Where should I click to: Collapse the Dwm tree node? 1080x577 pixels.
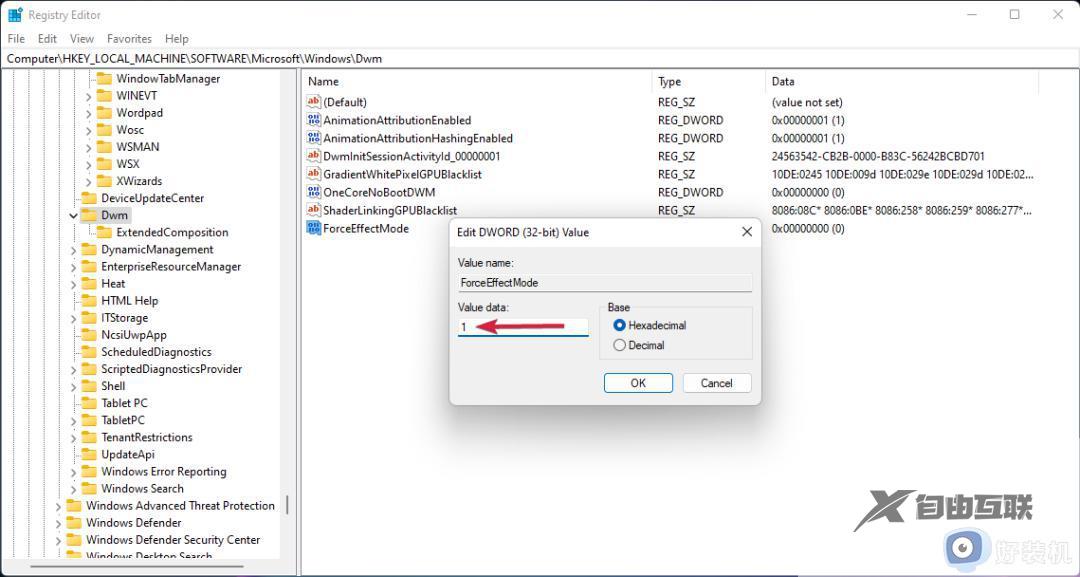point(72,215)
